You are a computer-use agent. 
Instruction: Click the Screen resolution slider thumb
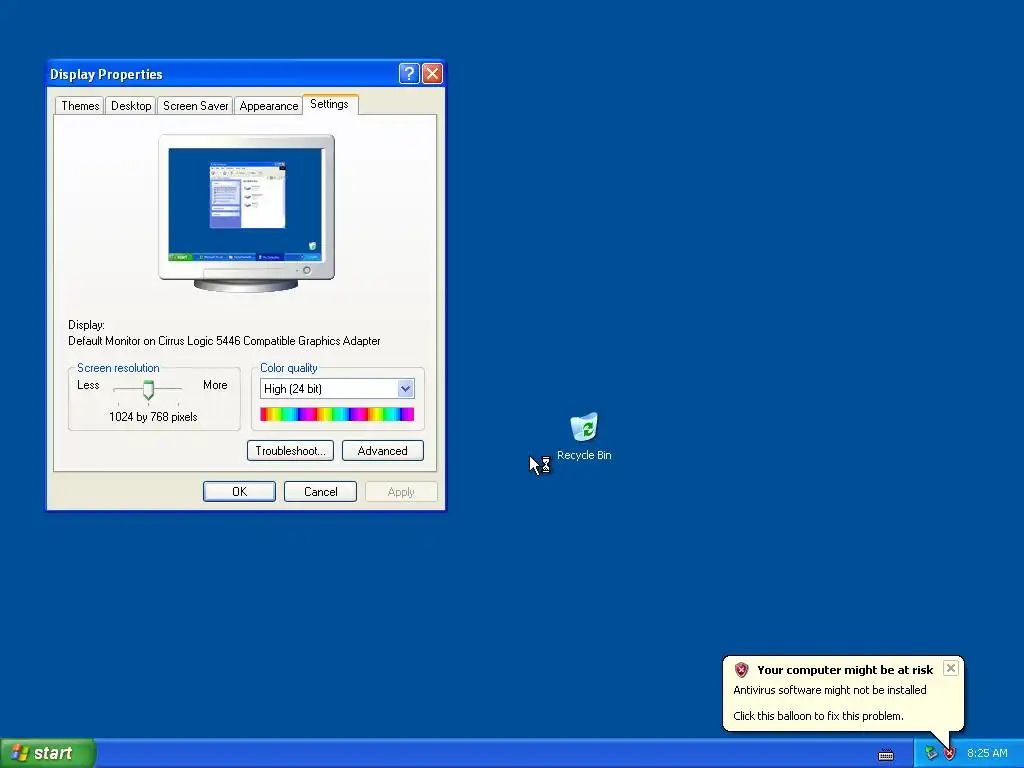148,390
